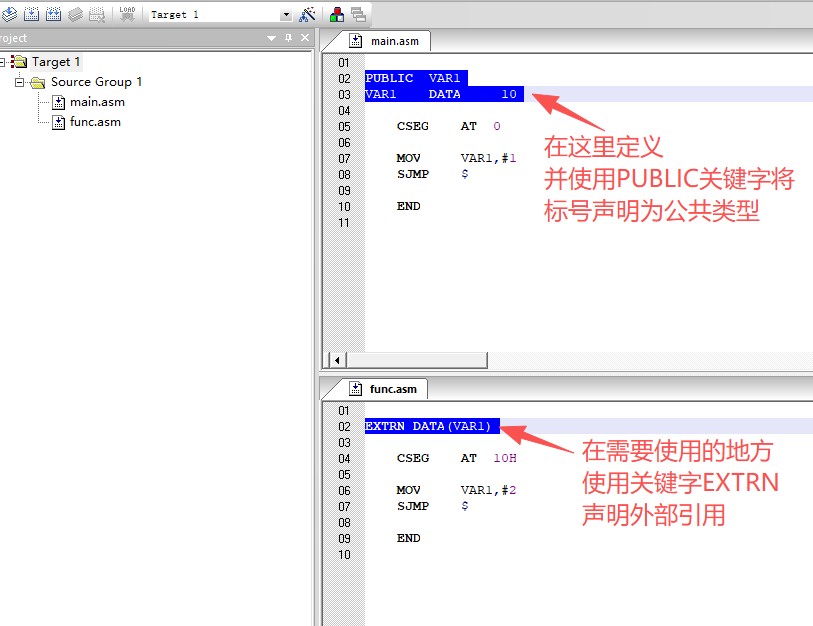Click the left arrow of the editor scrollbar
The height and width of the screenshot is (626, 813).
coord(335,359)
